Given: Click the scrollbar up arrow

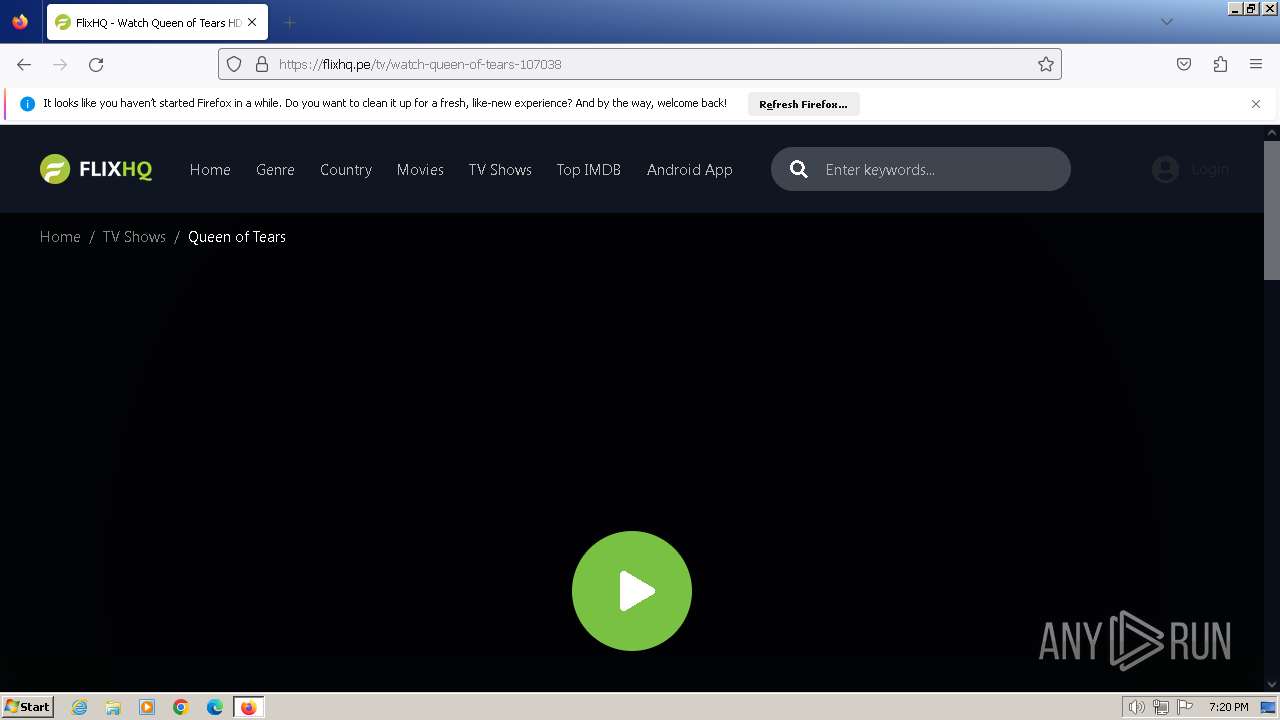Looking at the screenshot, I should tap(1272, 132).
